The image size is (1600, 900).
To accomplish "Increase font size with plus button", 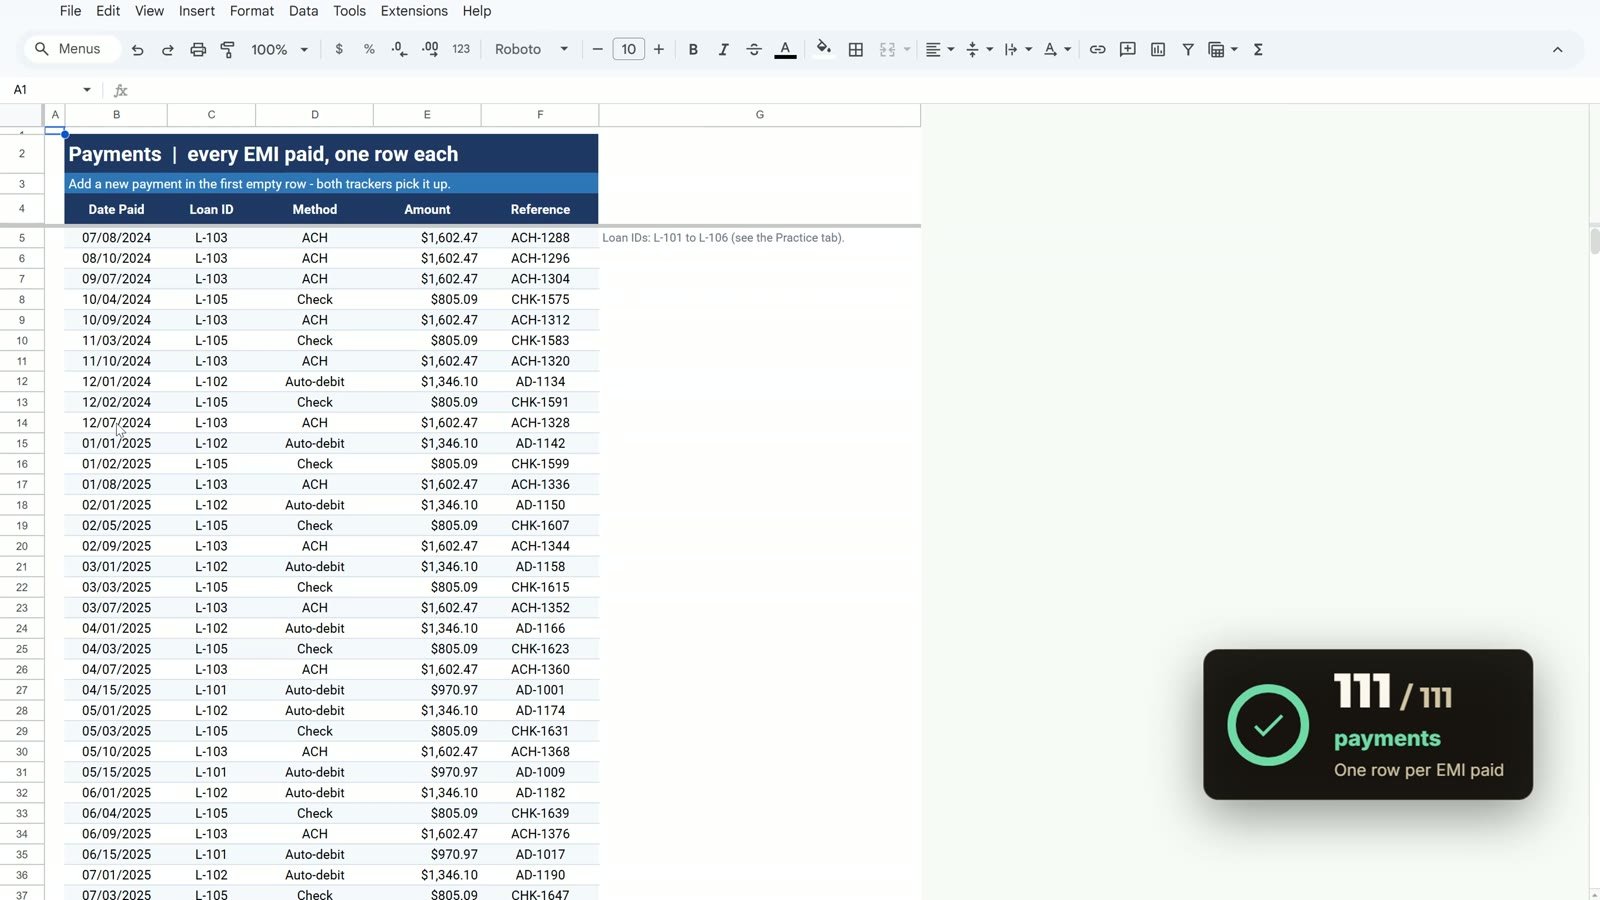I will click(659, 49).
